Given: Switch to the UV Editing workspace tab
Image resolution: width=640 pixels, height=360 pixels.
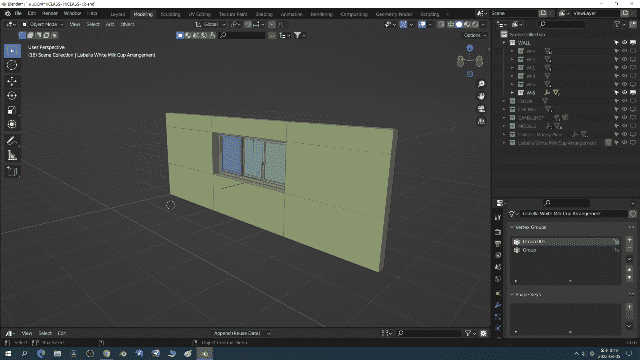Looking at the screenshot, I should (199, 14).
